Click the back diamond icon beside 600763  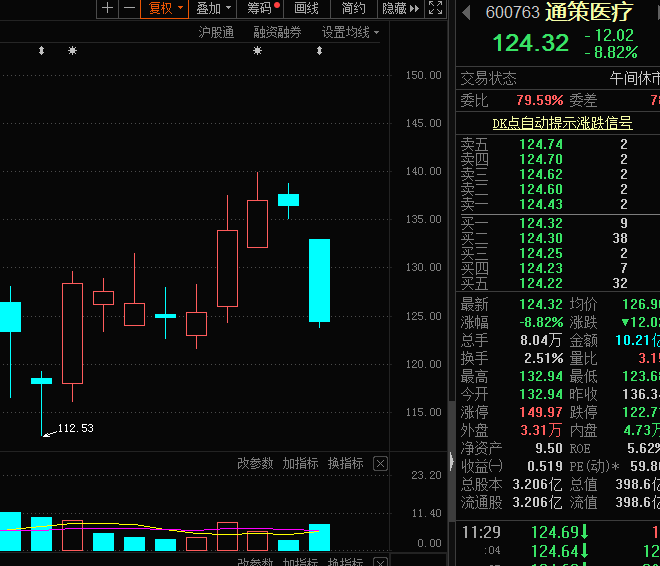[x=466, y=12]
